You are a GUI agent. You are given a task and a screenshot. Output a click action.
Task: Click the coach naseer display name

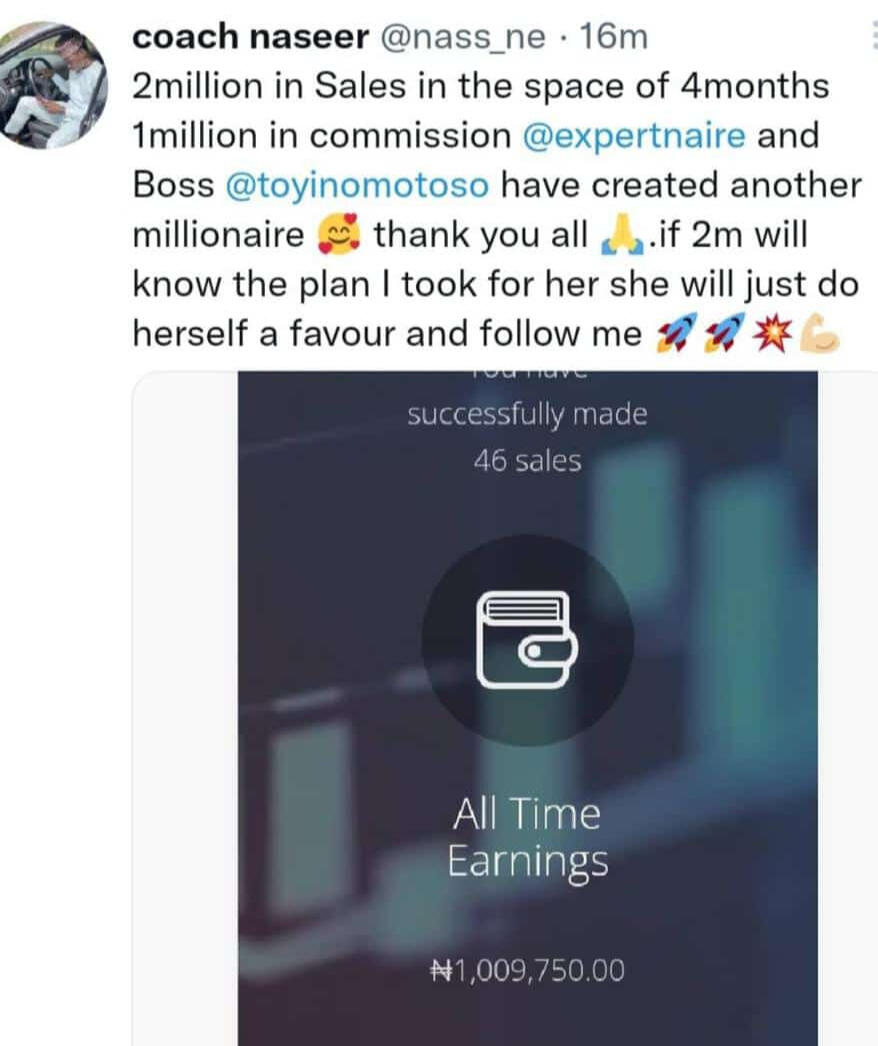tap(251, 37)
